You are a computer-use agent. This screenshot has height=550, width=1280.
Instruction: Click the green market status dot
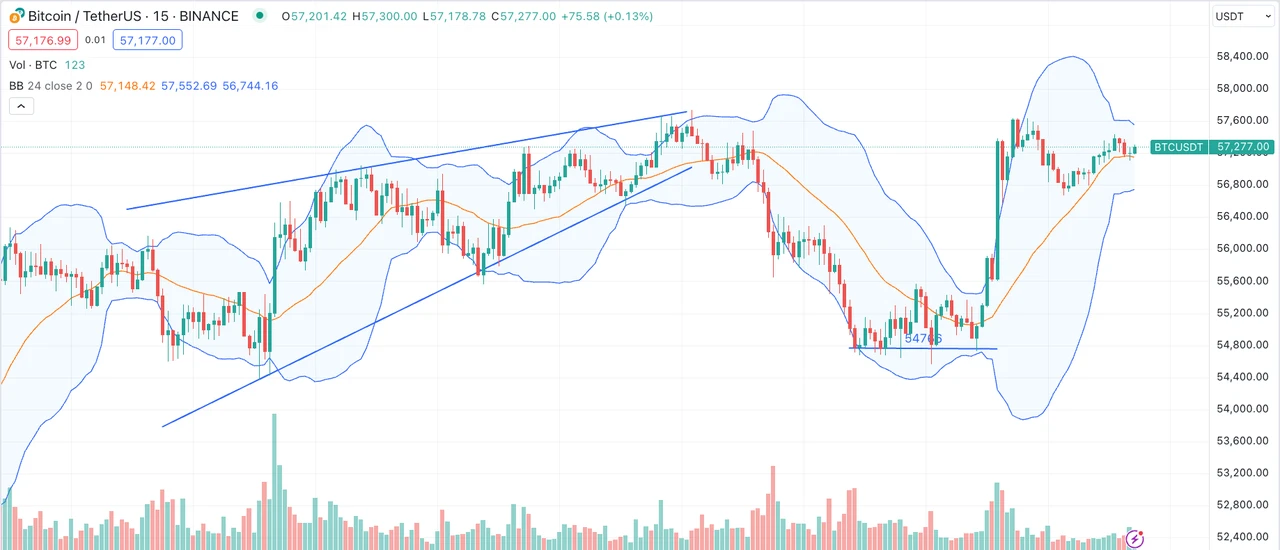click(x=261, y=16)
